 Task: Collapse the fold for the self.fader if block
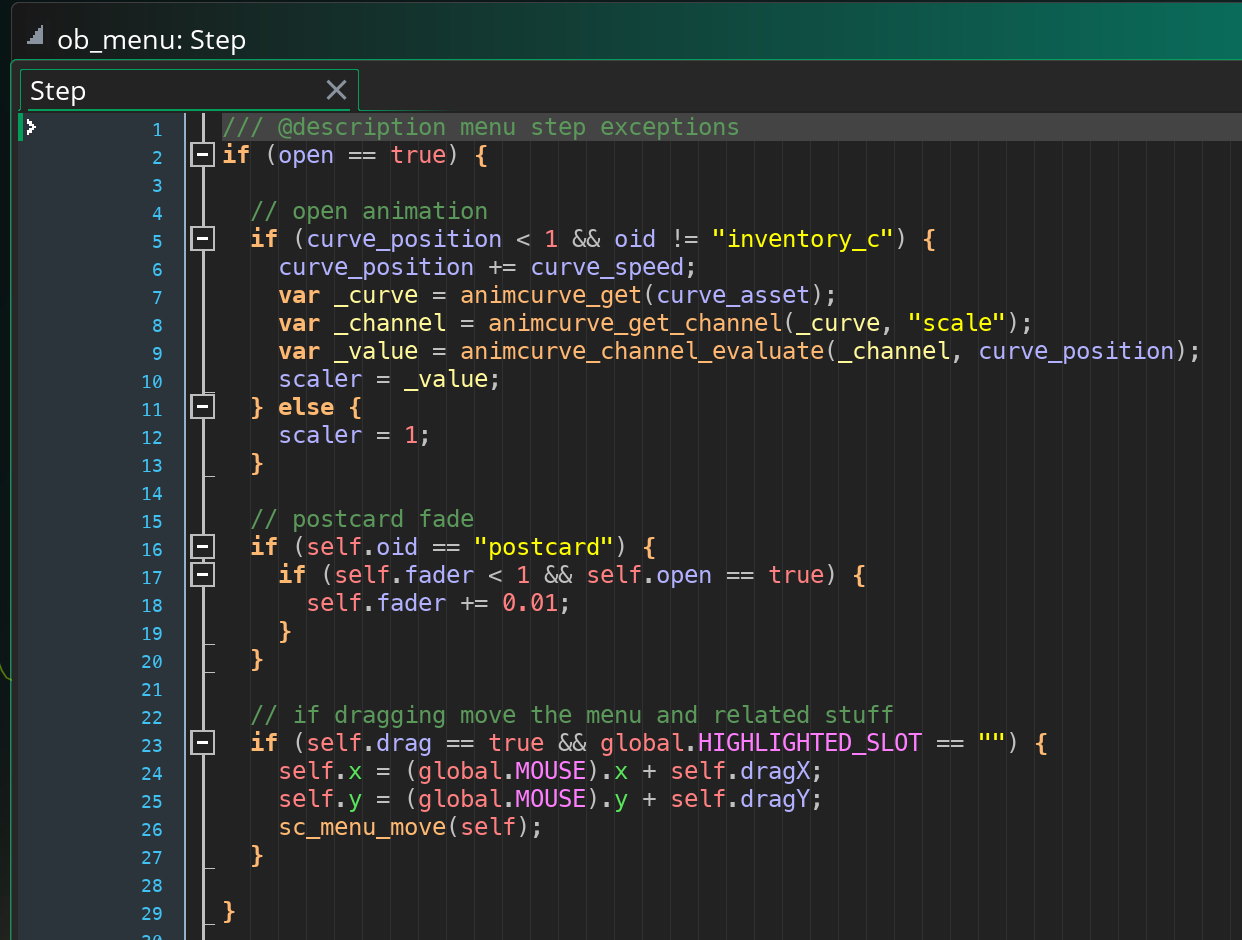203,575
